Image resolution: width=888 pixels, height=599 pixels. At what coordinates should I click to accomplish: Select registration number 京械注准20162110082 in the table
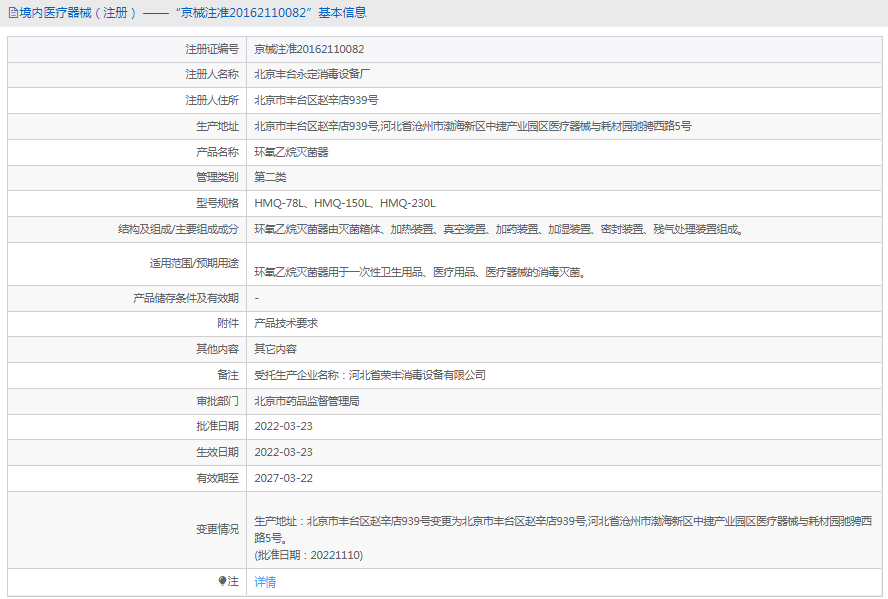[309, 49]
